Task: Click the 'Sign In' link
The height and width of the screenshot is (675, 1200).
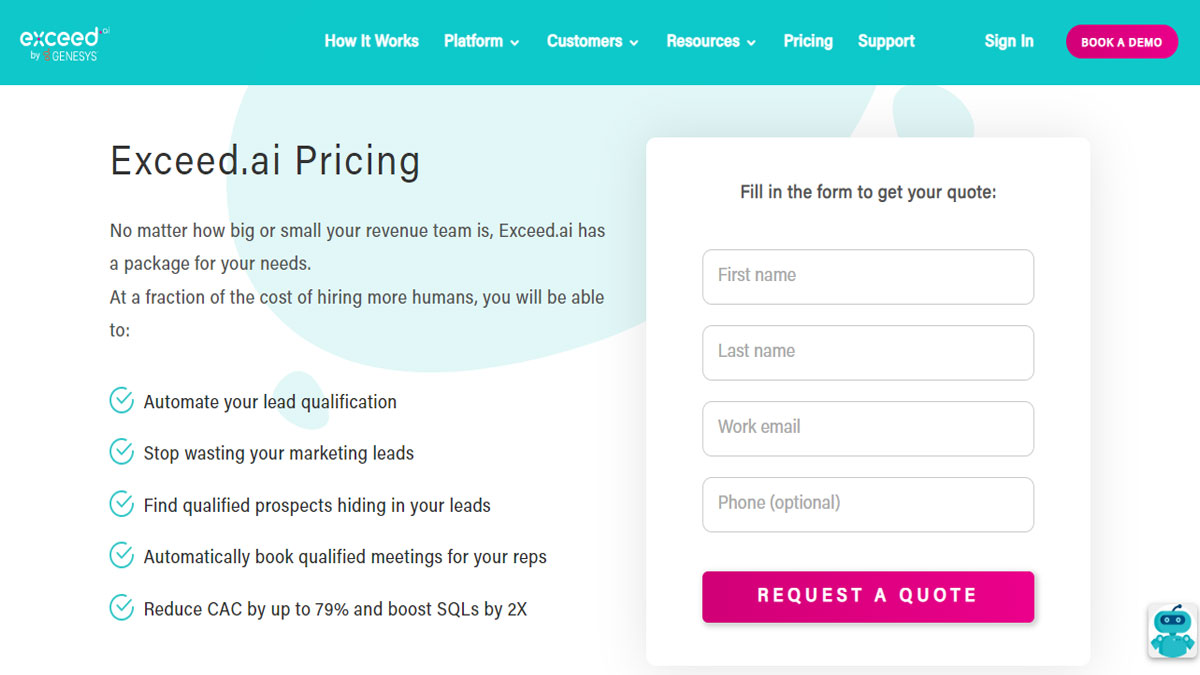Action: 1009,42
